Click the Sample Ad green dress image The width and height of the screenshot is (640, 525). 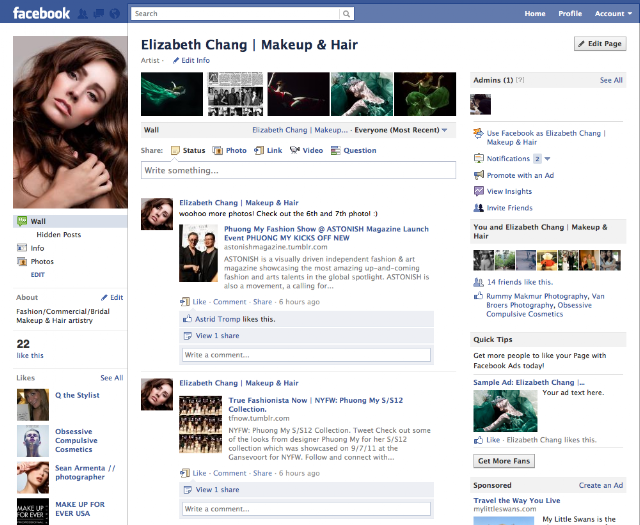coord(505,411)
